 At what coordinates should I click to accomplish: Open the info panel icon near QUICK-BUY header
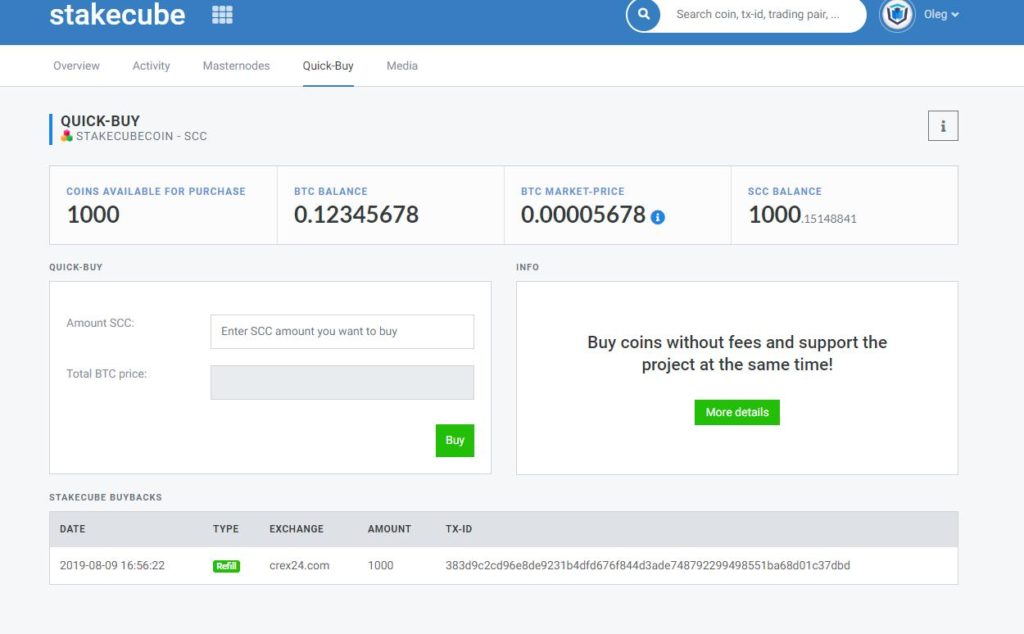click(x=942, y=125)
